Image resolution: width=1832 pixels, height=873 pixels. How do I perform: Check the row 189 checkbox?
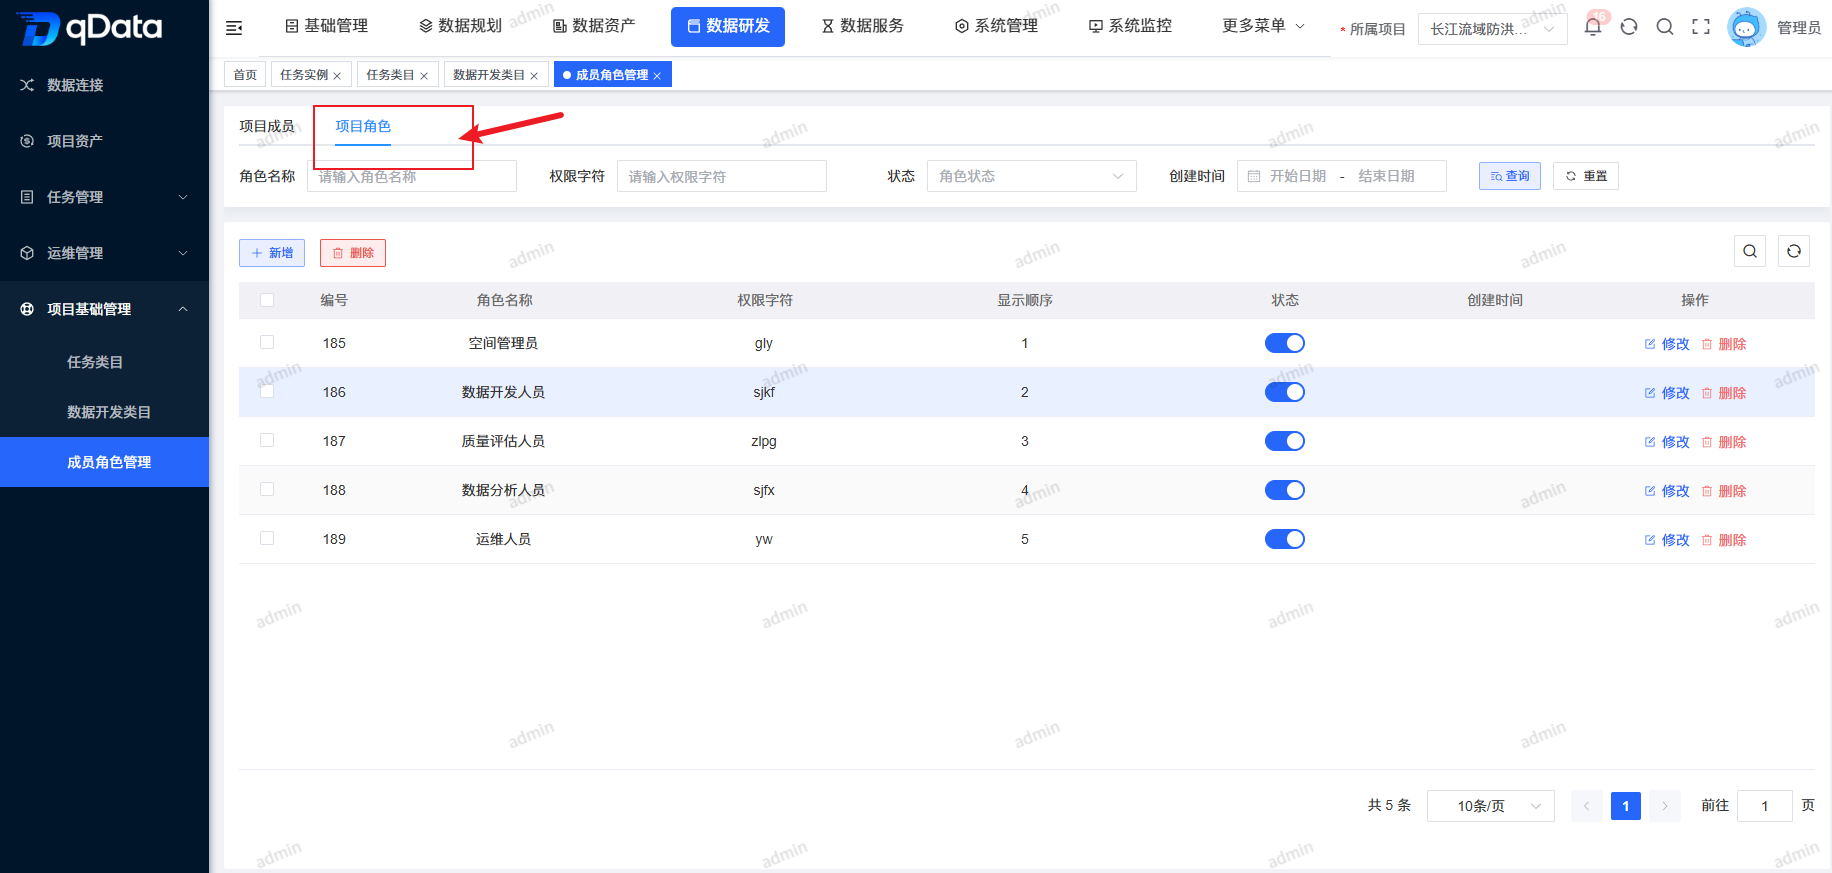(x=267, y=538)
